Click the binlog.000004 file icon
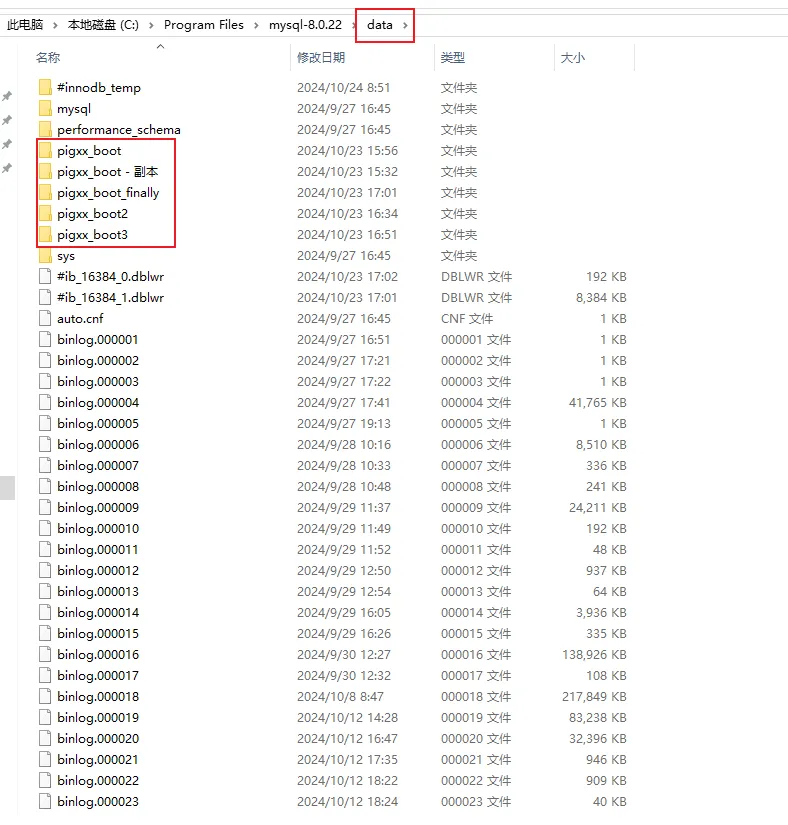This screenshot has height=825, width=788. [45, 403]
